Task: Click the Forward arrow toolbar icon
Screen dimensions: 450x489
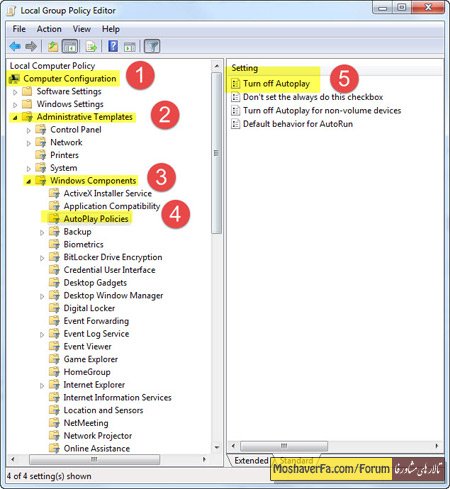Action: tap(31, 46)
